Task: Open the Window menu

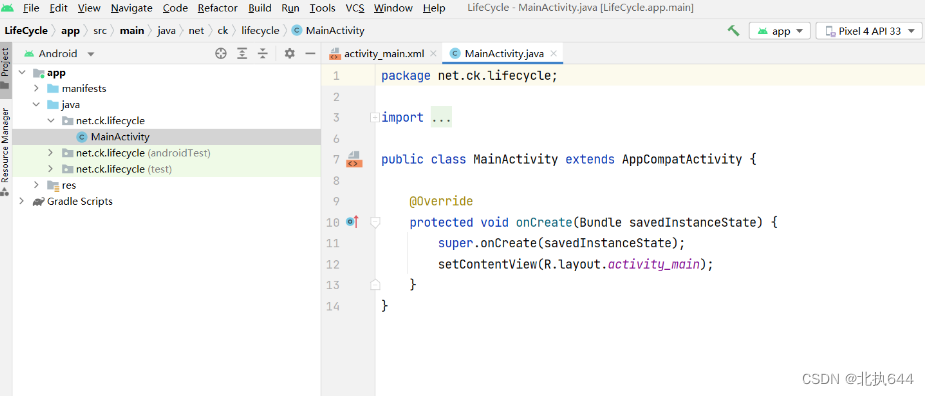Action: [393, 8]
